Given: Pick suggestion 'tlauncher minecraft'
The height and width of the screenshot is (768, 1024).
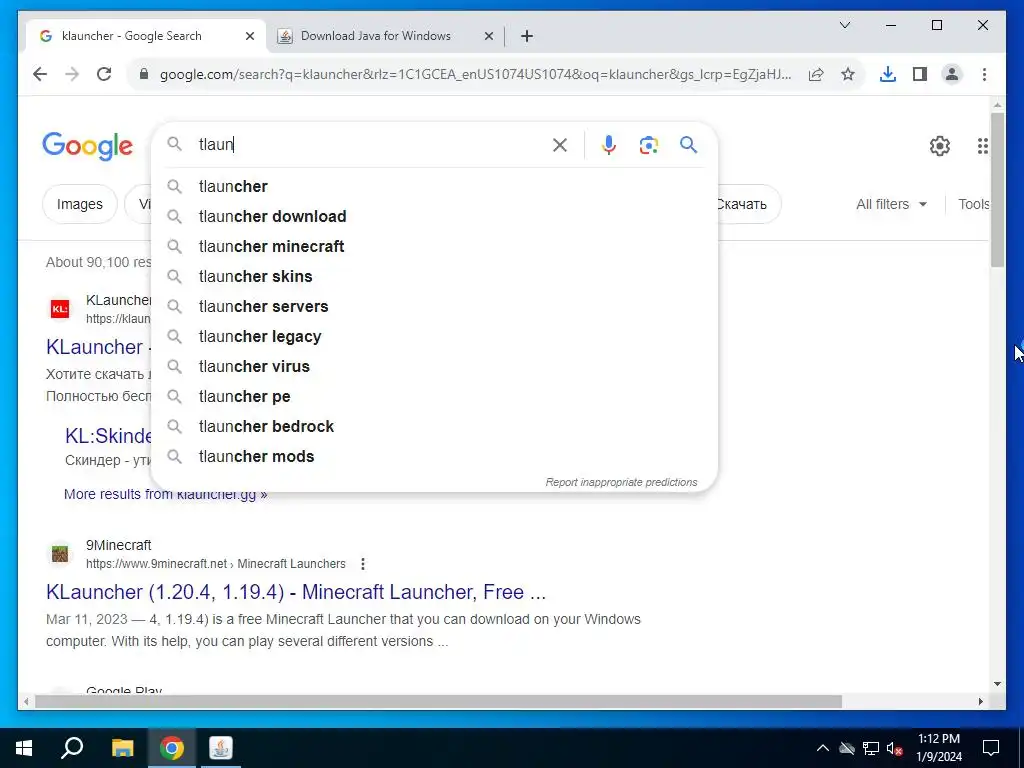Looking at the screenshot, I should [x=434, y=246].
